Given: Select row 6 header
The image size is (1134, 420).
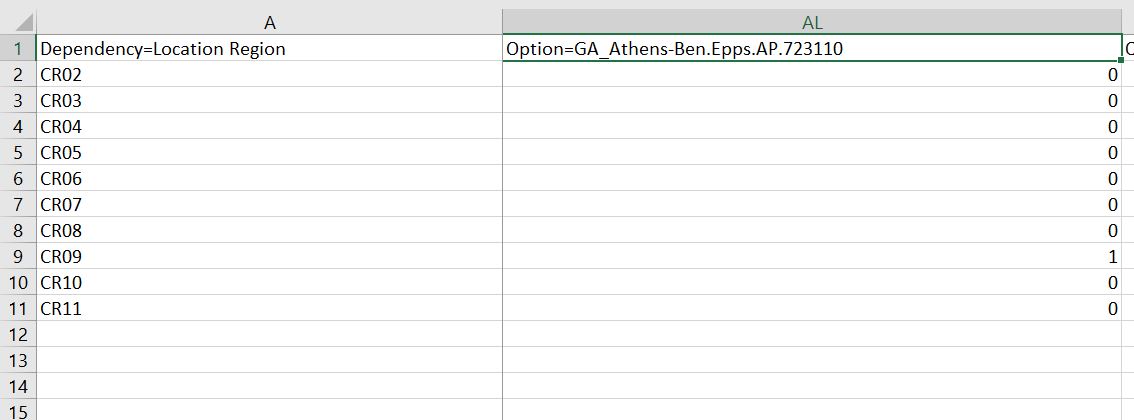Looking at the screenshot, I should click(17, 179).
